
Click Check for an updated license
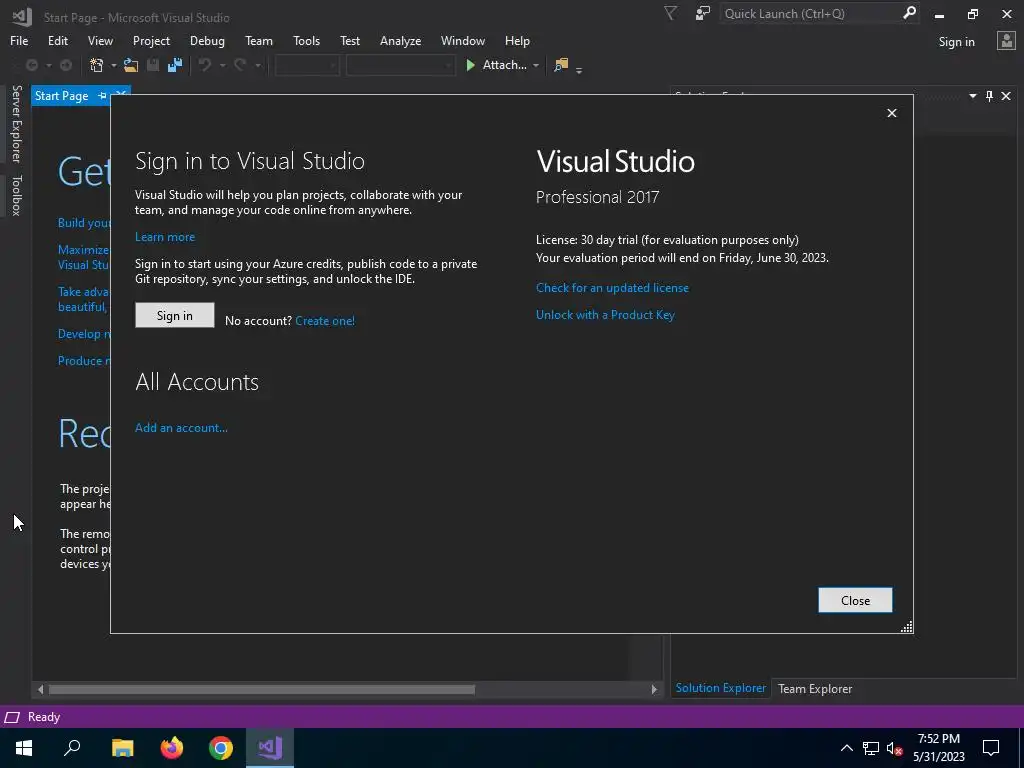[612, 288]
